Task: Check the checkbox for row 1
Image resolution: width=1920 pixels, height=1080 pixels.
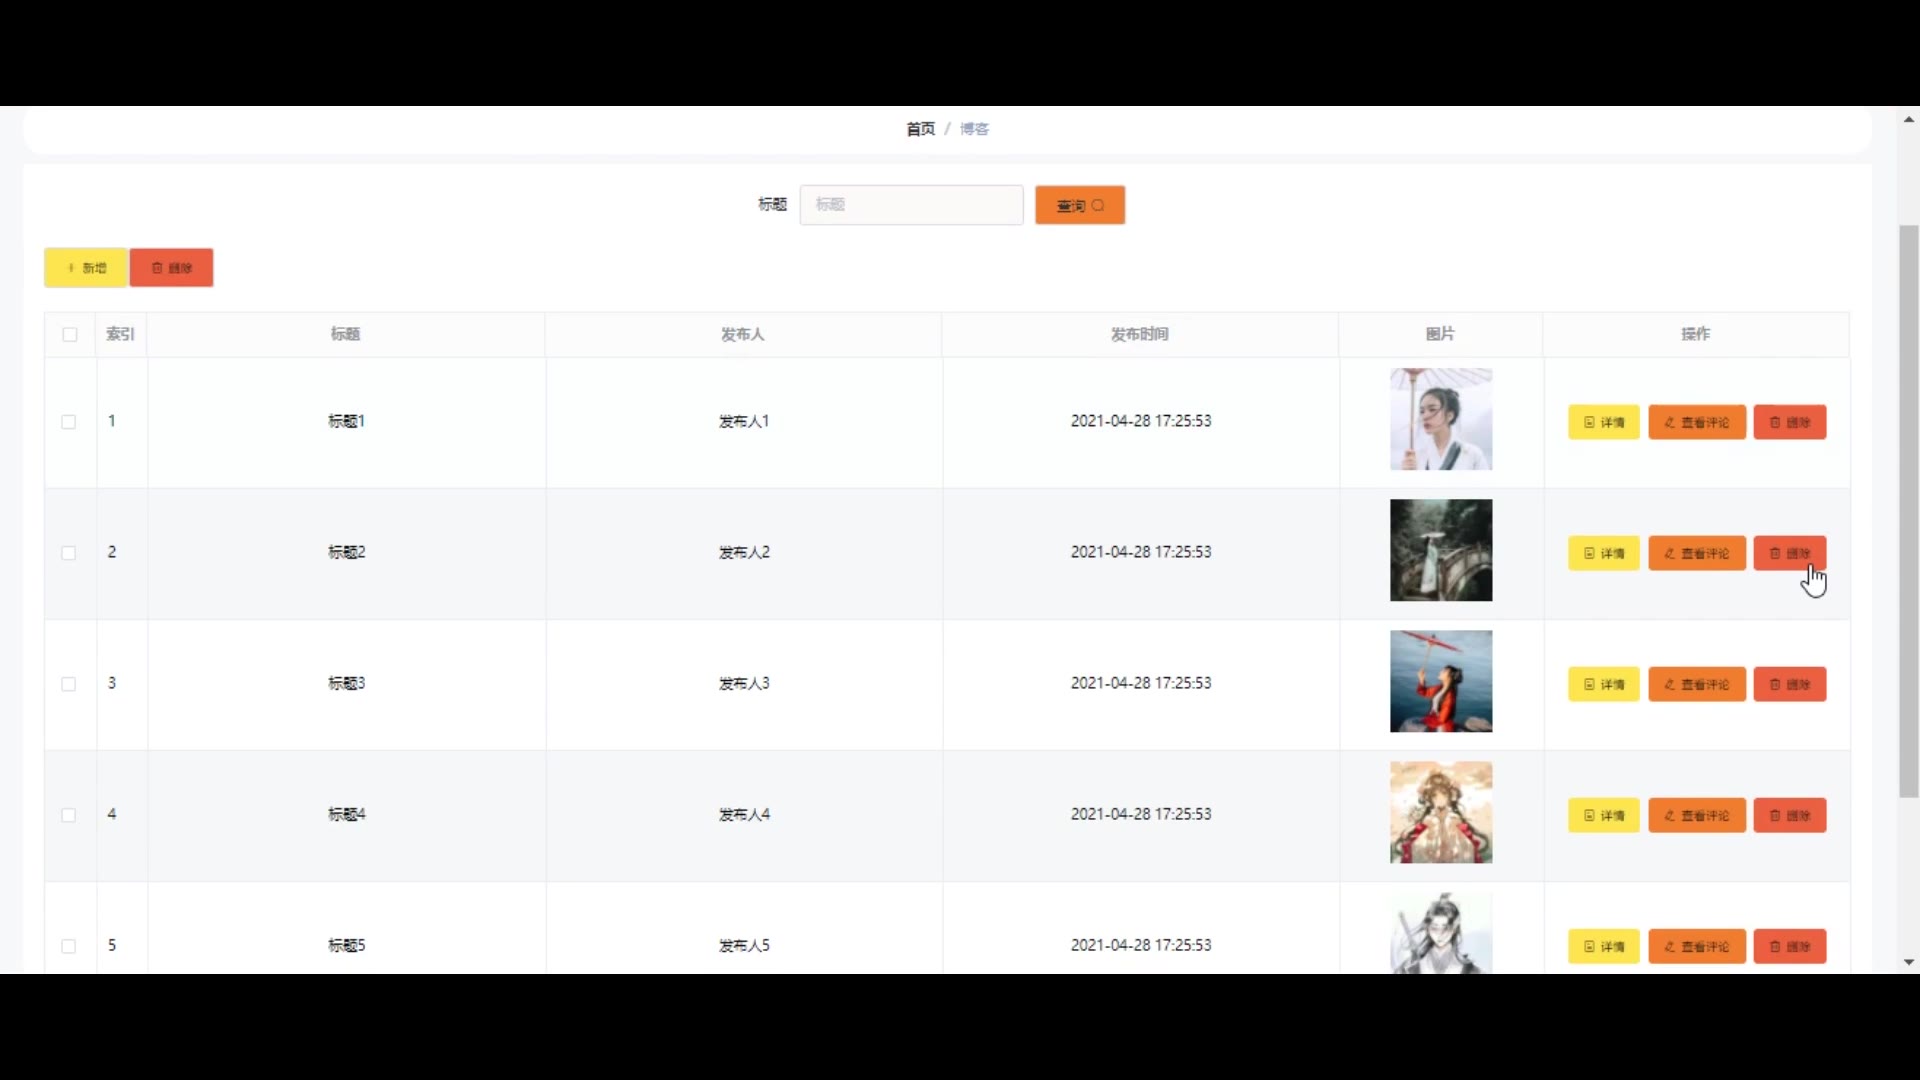Action: (69, 422)
